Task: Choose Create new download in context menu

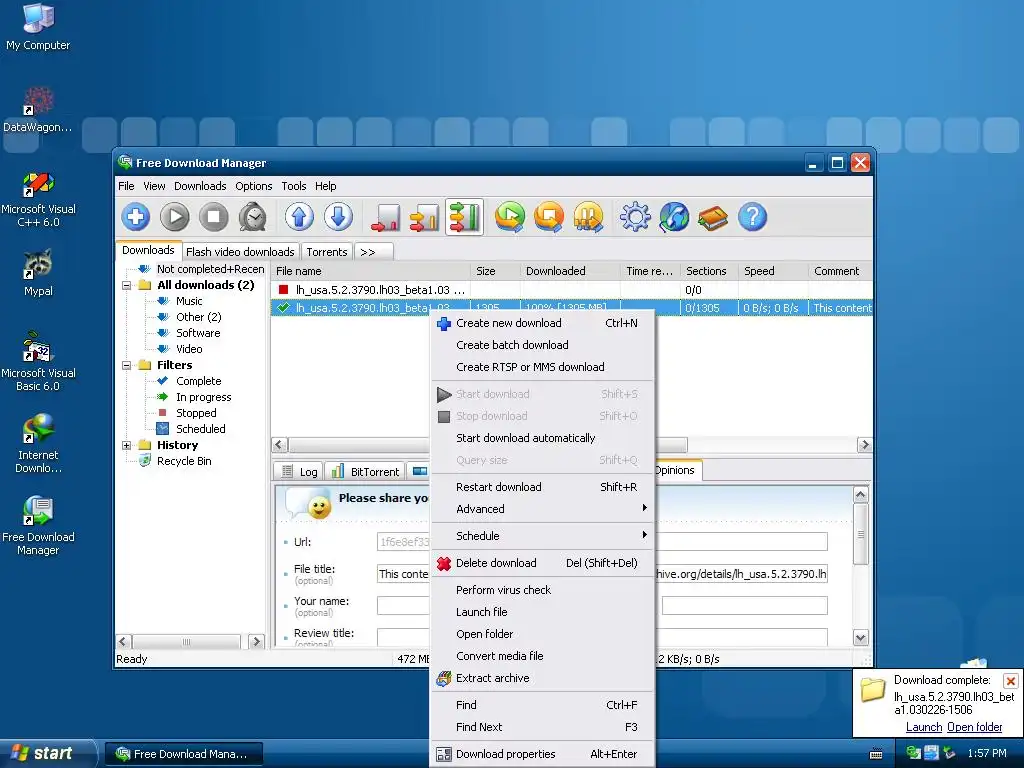Action: [542, 323]
